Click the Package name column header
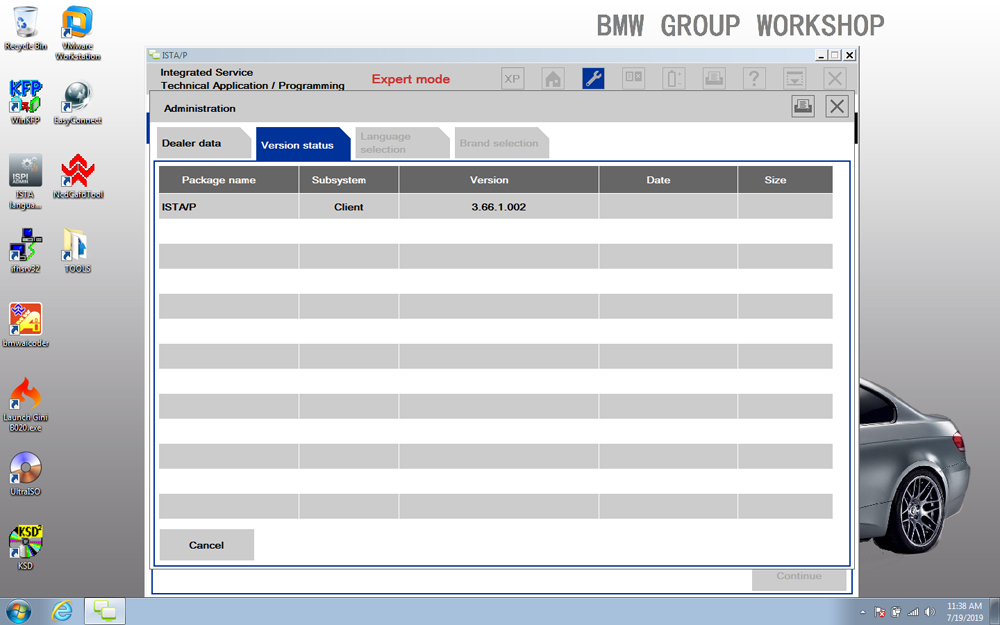Viewport: 1000px width, 625px height. point(228,180)
